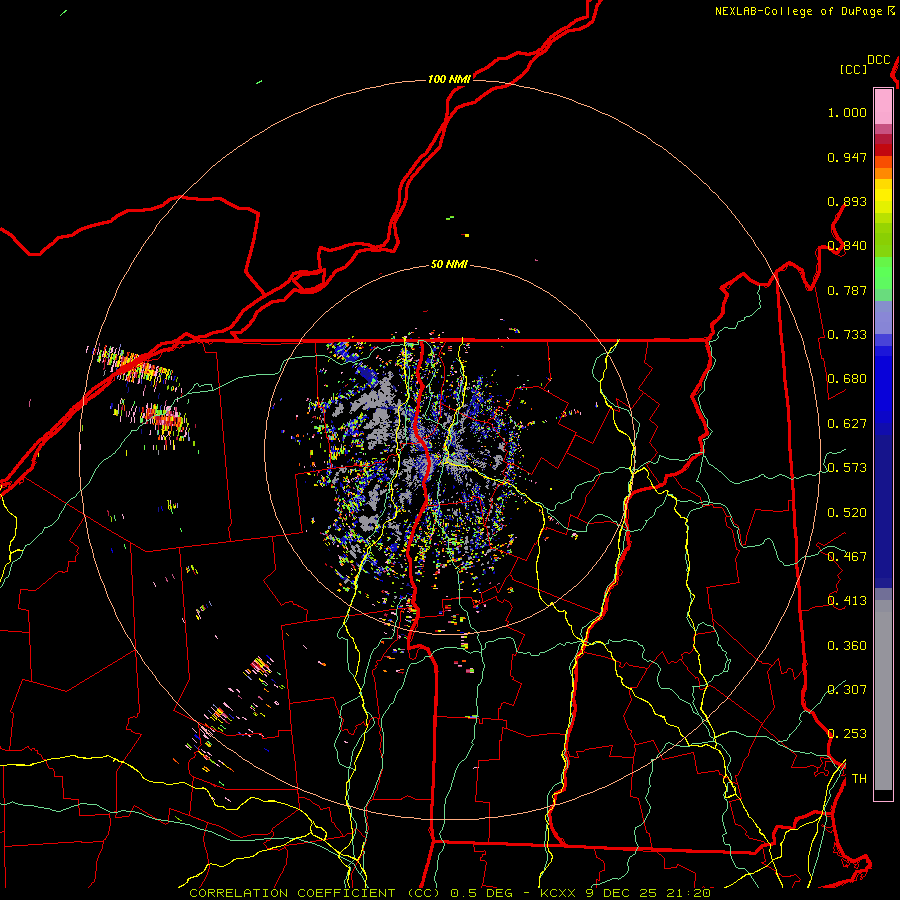Click the 50 NMI range ring label
The width and height of the screenshot is (900, 900).
(x=449, y=264)
